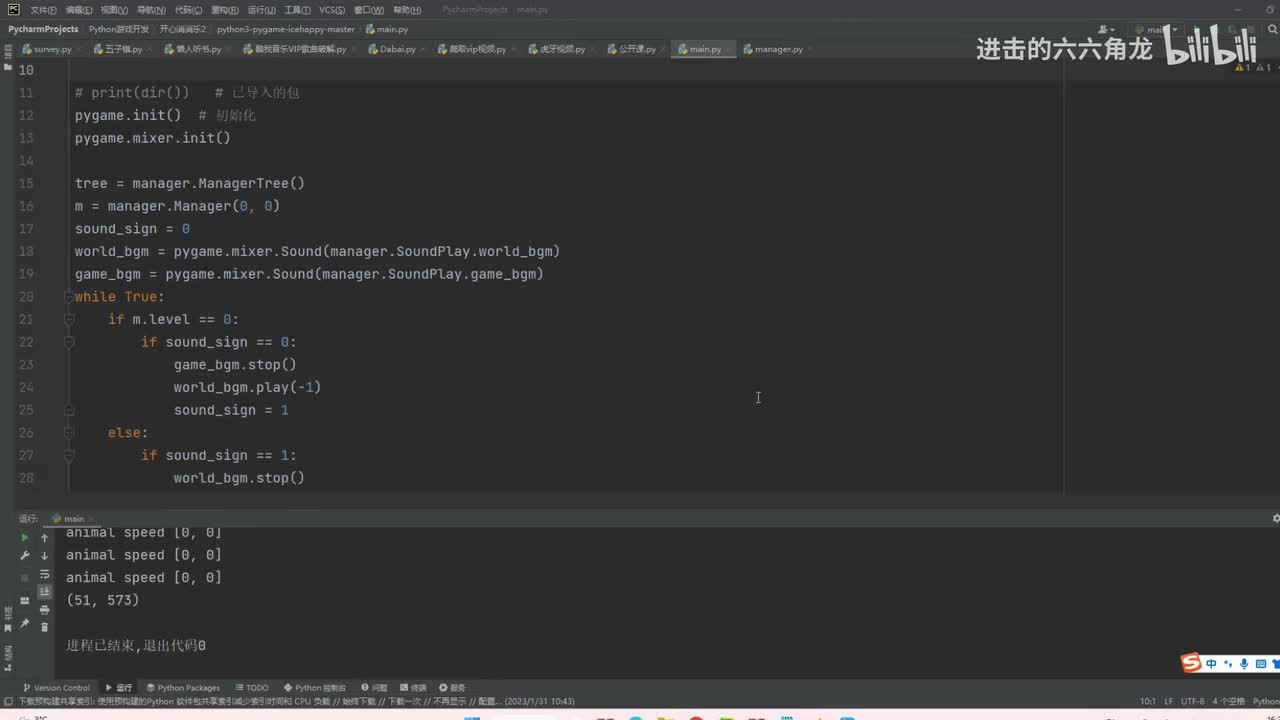Clear console output with trash icon

[x=44, y=627]
